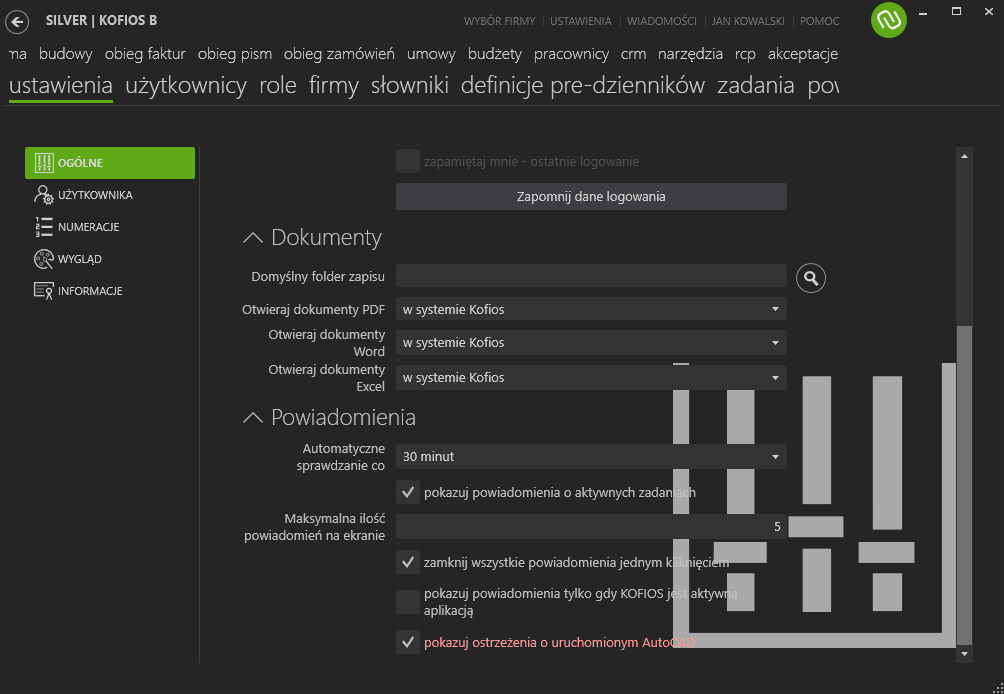Switch to the firmy tab
The image size is (1004, 694).
point(334,85)
